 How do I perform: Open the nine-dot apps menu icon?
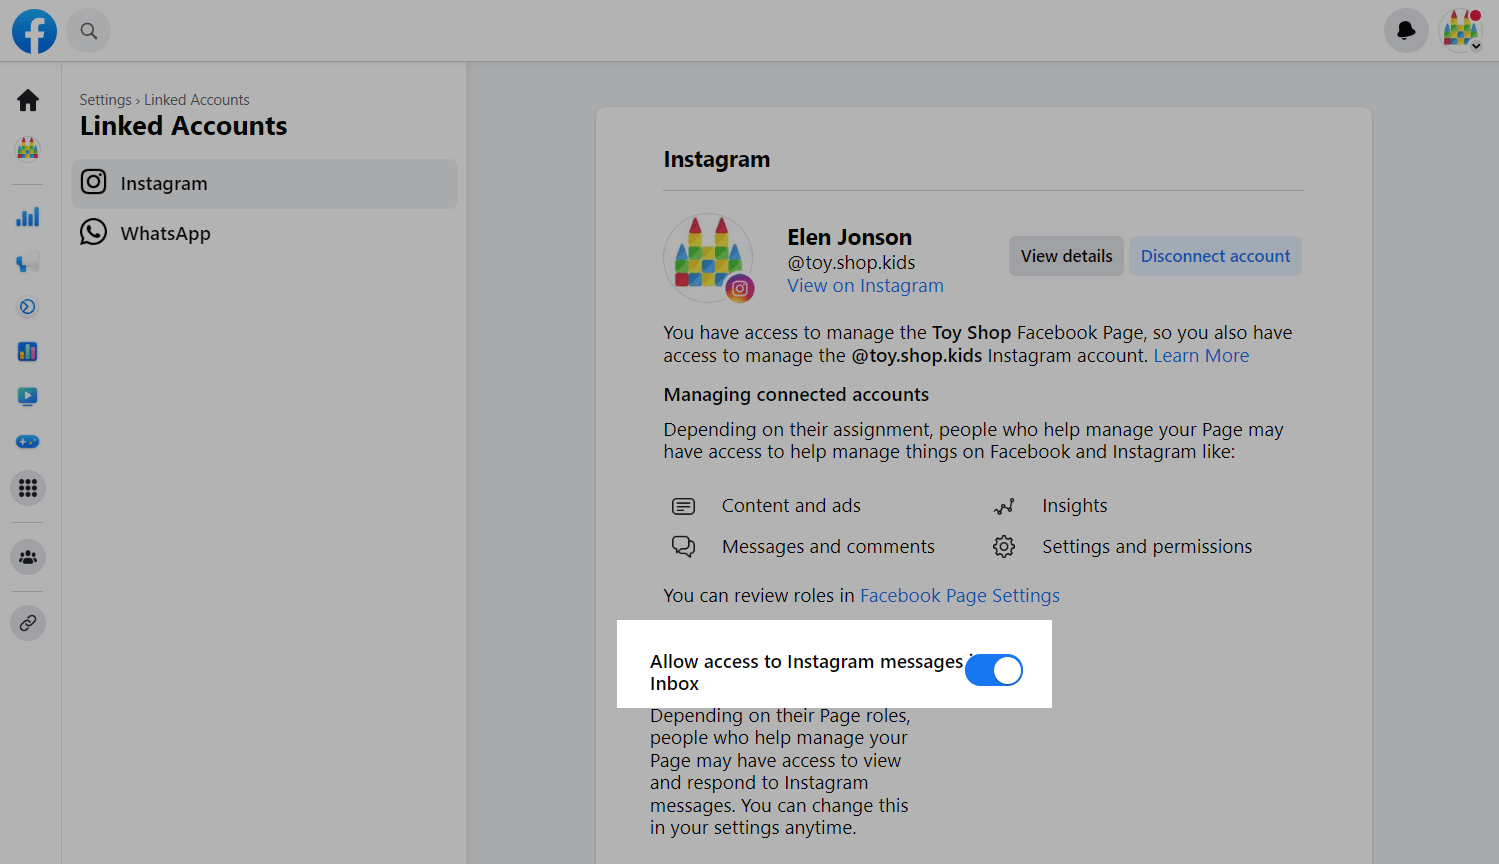(x=28, y=488)
